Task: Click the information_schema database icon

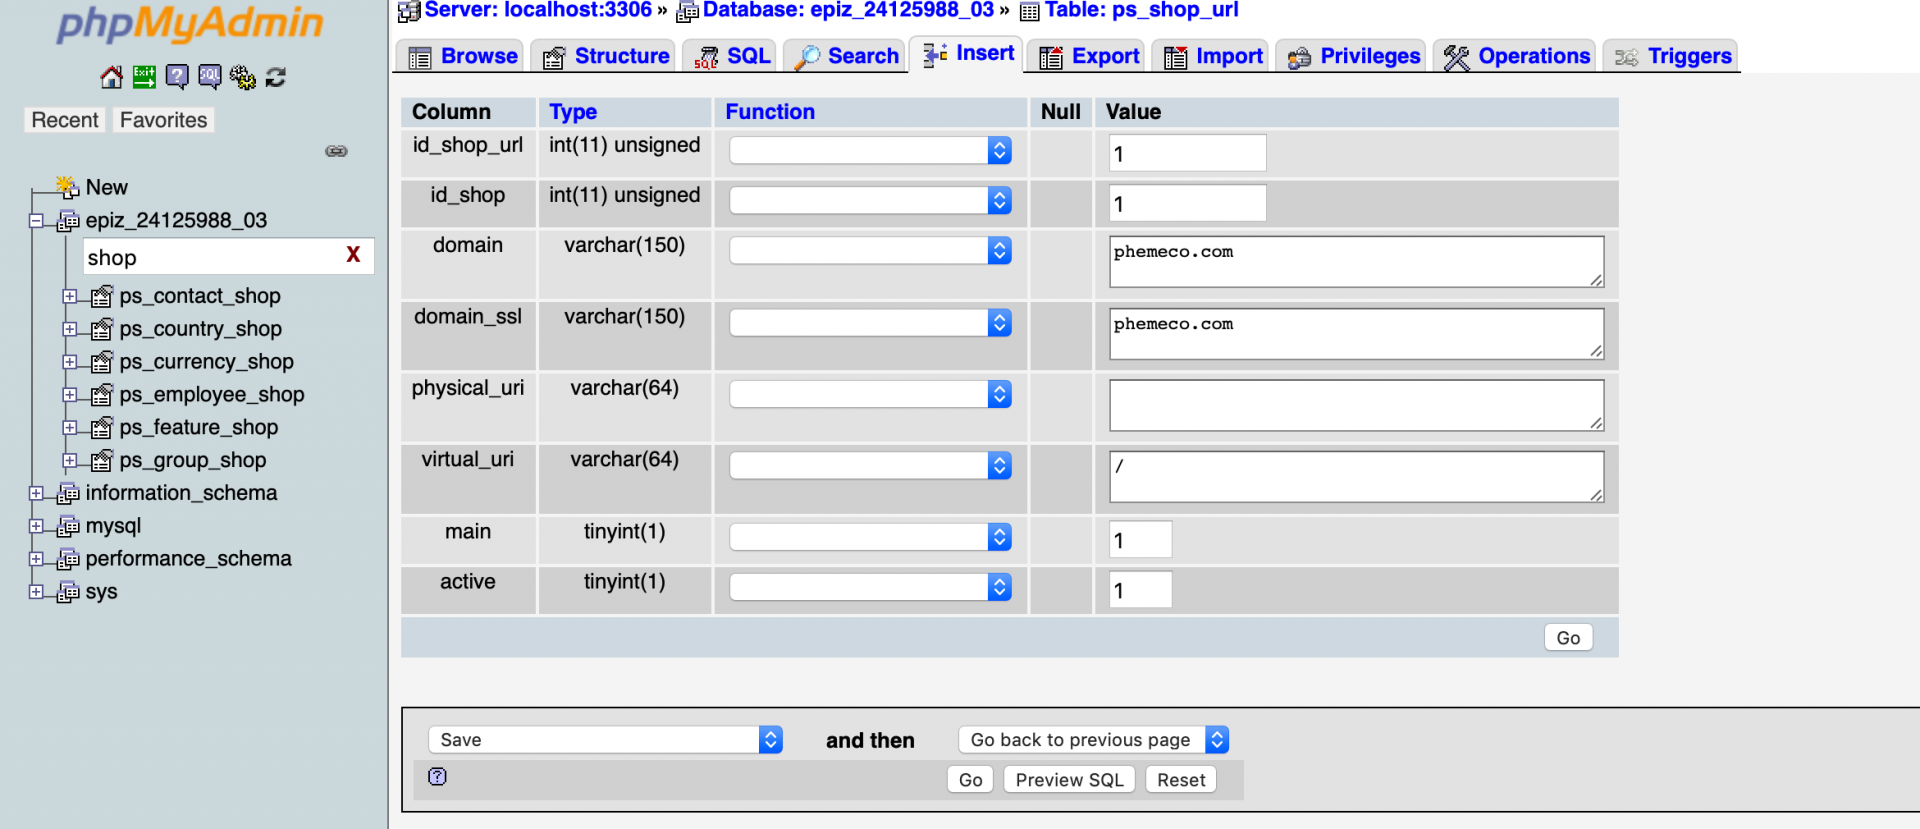Action: click(68, 493)
